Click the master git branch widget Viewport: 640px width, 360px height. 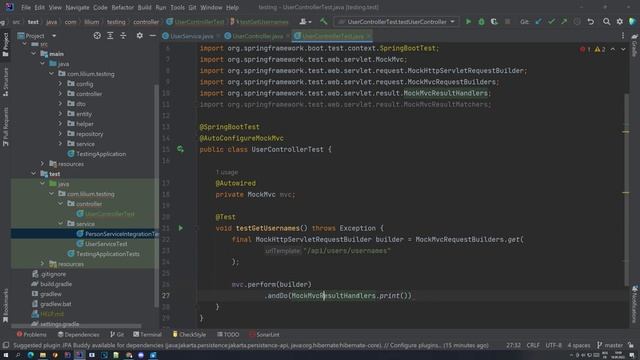click(610, 345)
